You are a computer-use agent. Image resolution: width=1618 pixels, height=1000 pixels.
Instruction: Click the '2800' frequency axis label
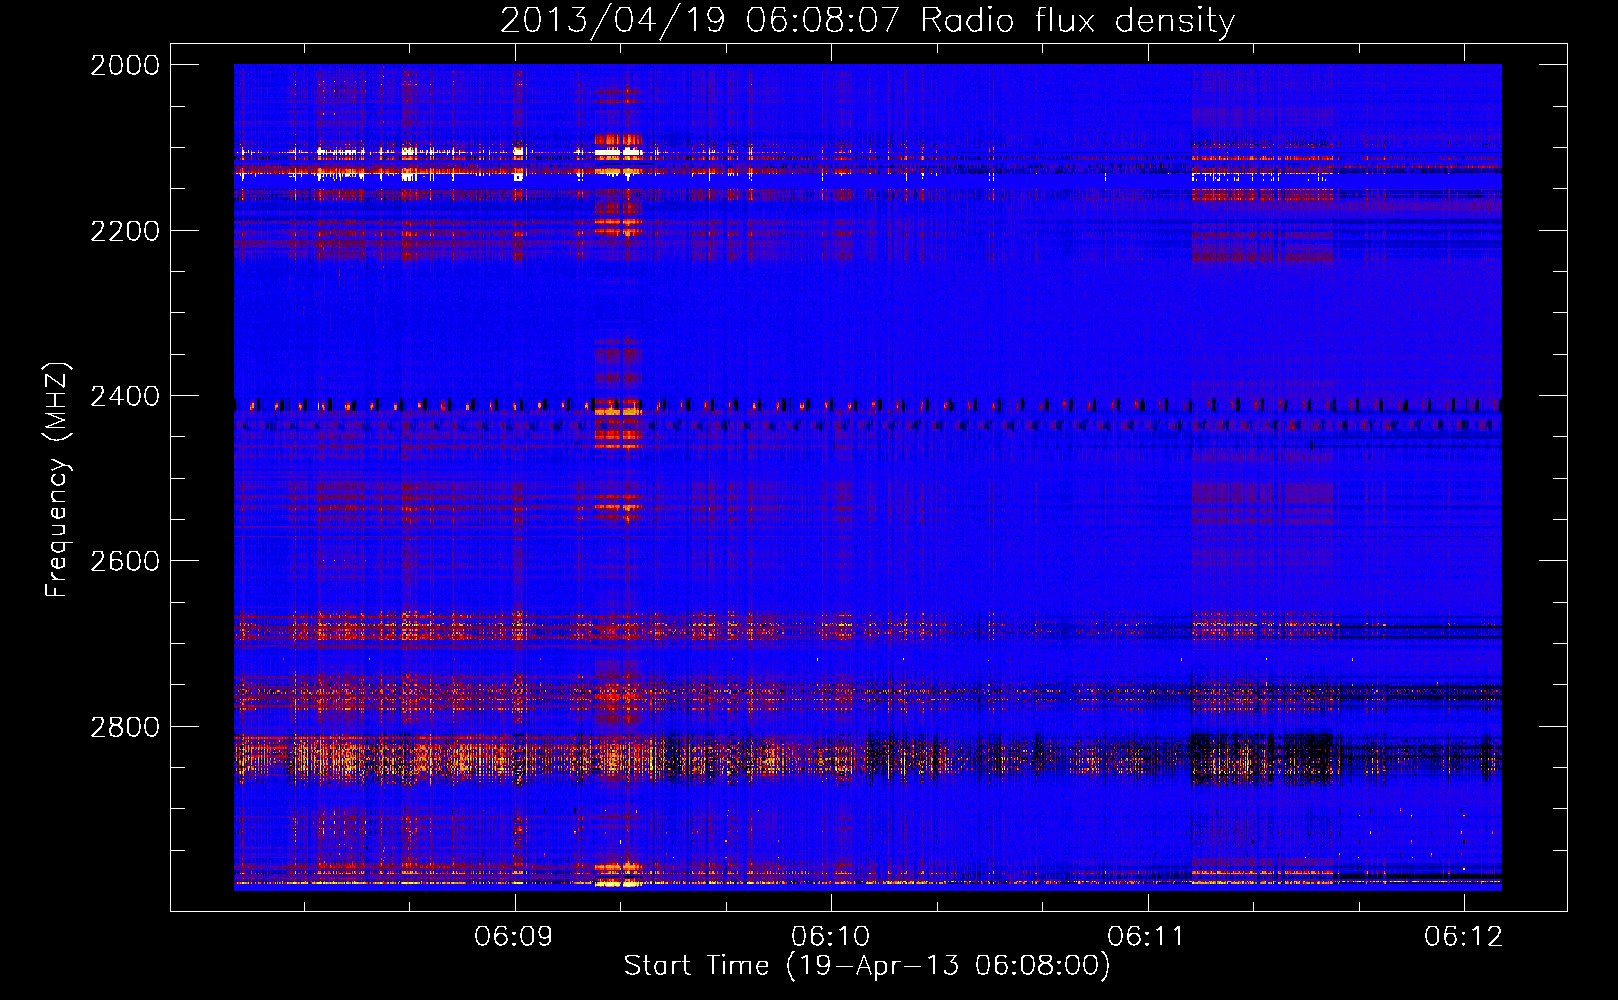pyautogui.click(x=125, y=727)
